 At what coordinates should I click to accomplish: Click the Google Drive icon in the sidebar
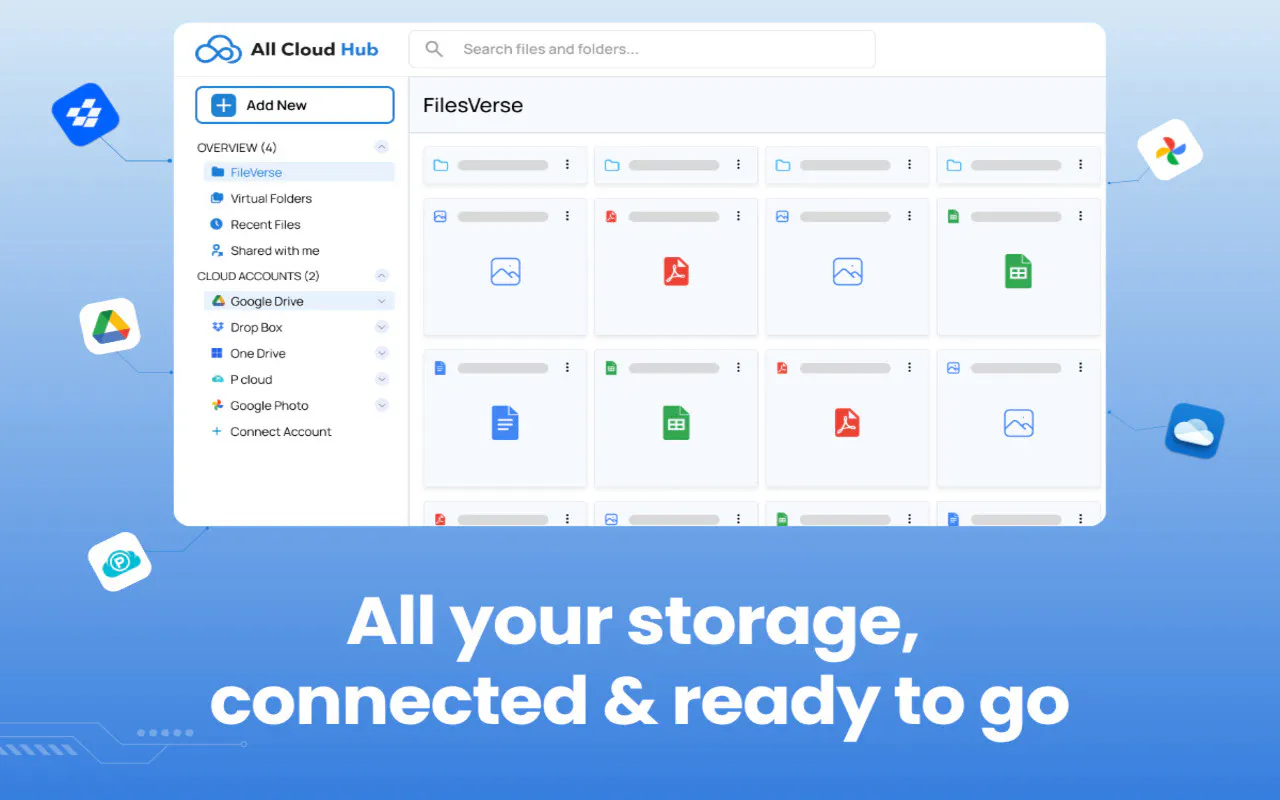coord(217,301)
